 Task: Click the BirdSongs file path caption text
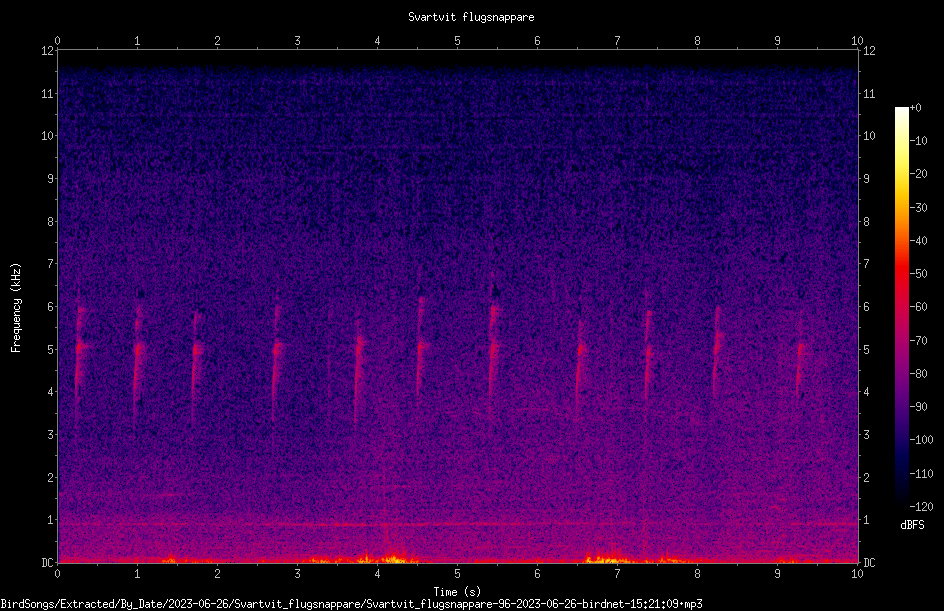352,604
